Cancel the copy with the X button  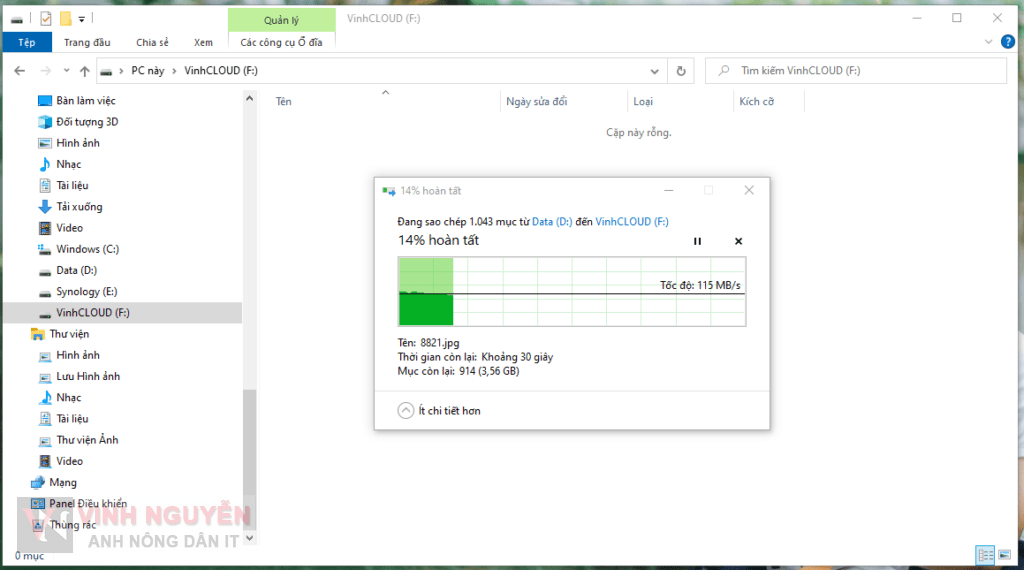pos(738,241)
